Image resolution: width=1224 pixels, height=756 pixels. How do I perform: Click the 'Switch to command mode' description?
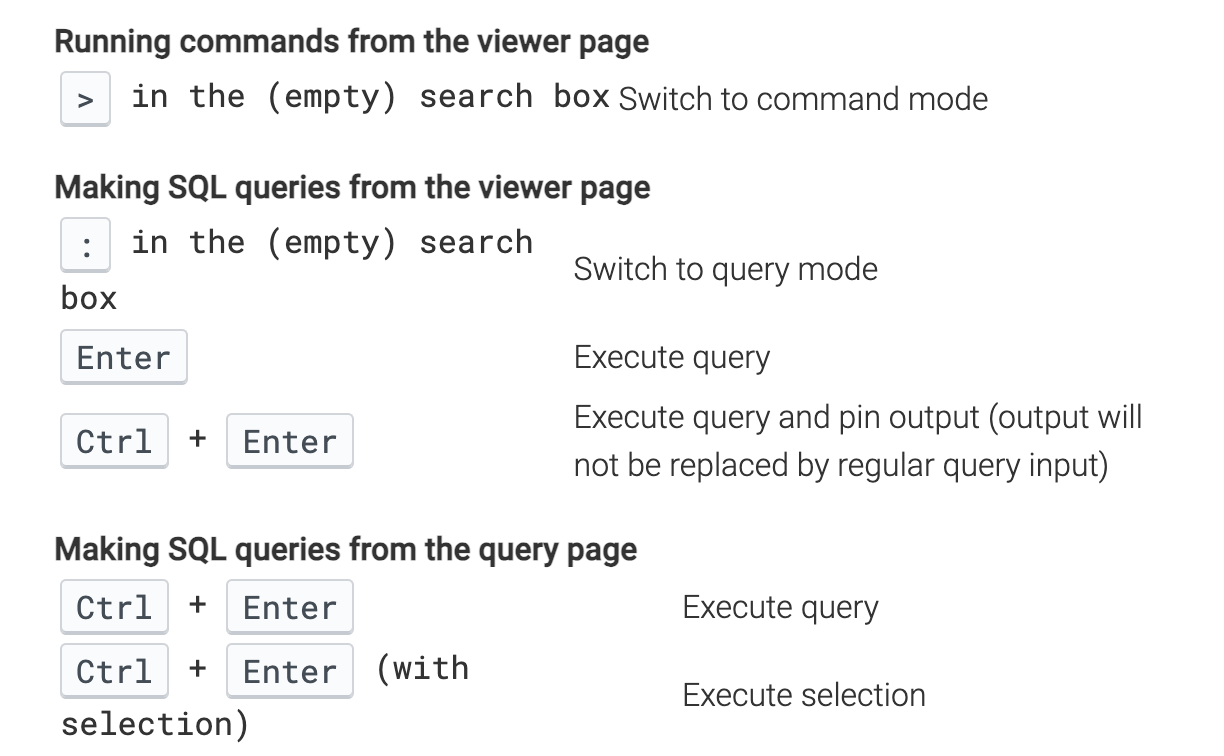pyautogui.click(x=803, y=99)
